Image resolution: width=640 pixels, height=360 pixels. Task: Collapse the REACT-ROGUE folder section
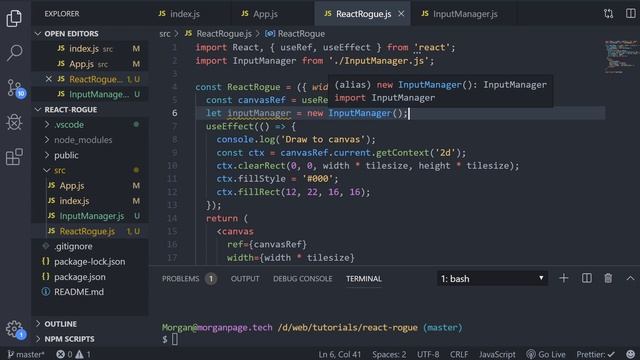click(90, 109)
